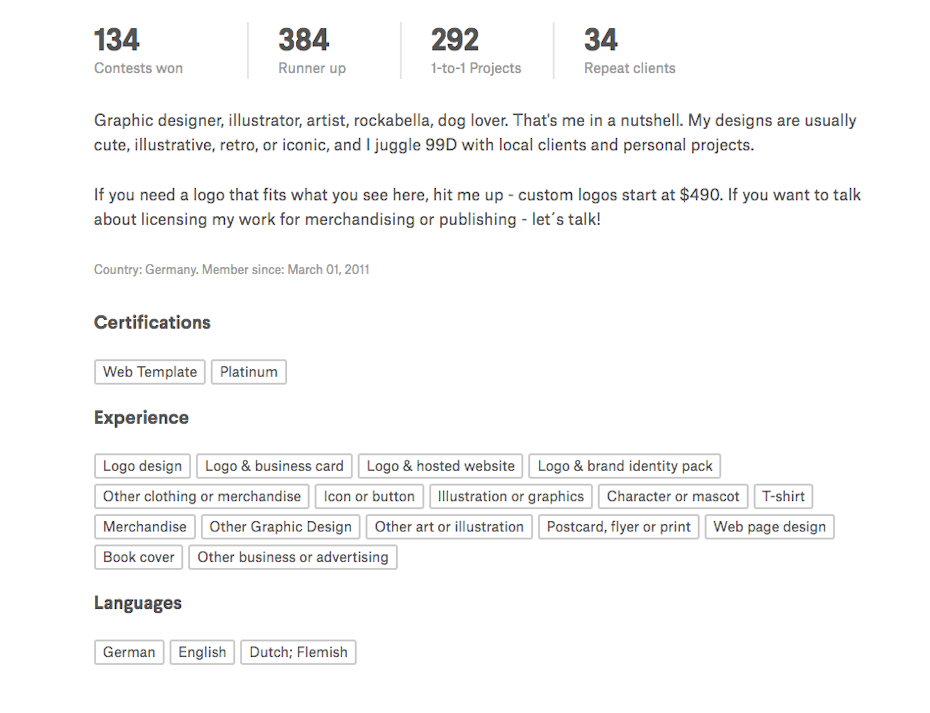This screenshot has width=930, height=713.
Task: Select the T-shirt experience tag
Action: (x=783, y=496)
